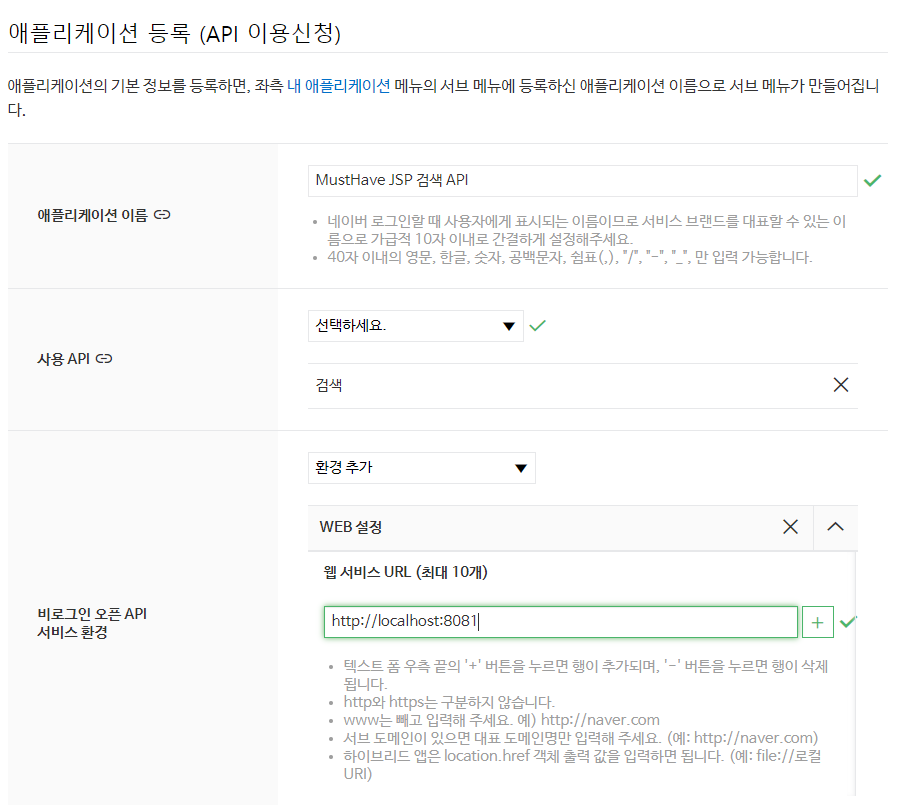Click the dropdown arrow on the 선택하세요 box

pyautogui.click(x=510, y=326)
